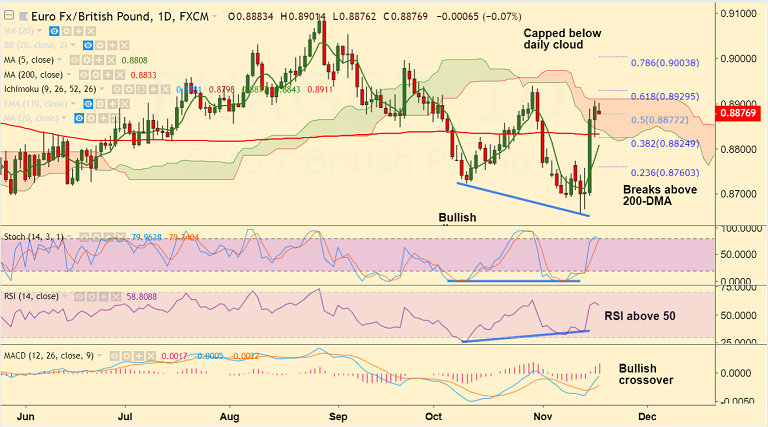
Task: Hide the RSI (14, close) indicator
Action: (79, 297)
